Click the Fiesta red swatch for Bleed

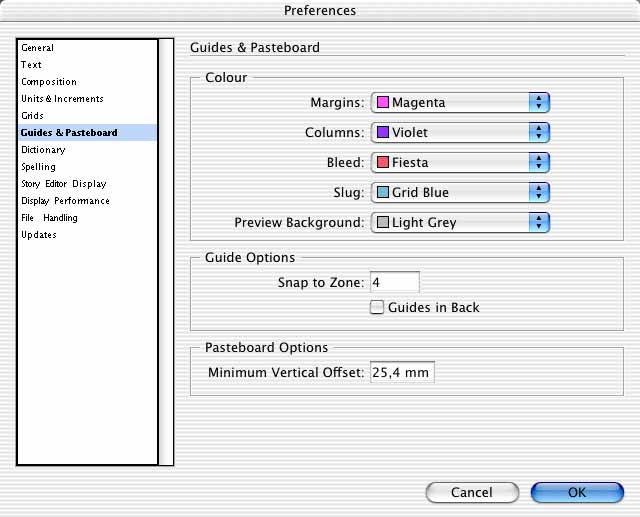pyautogui.click(x=382, y=162)
